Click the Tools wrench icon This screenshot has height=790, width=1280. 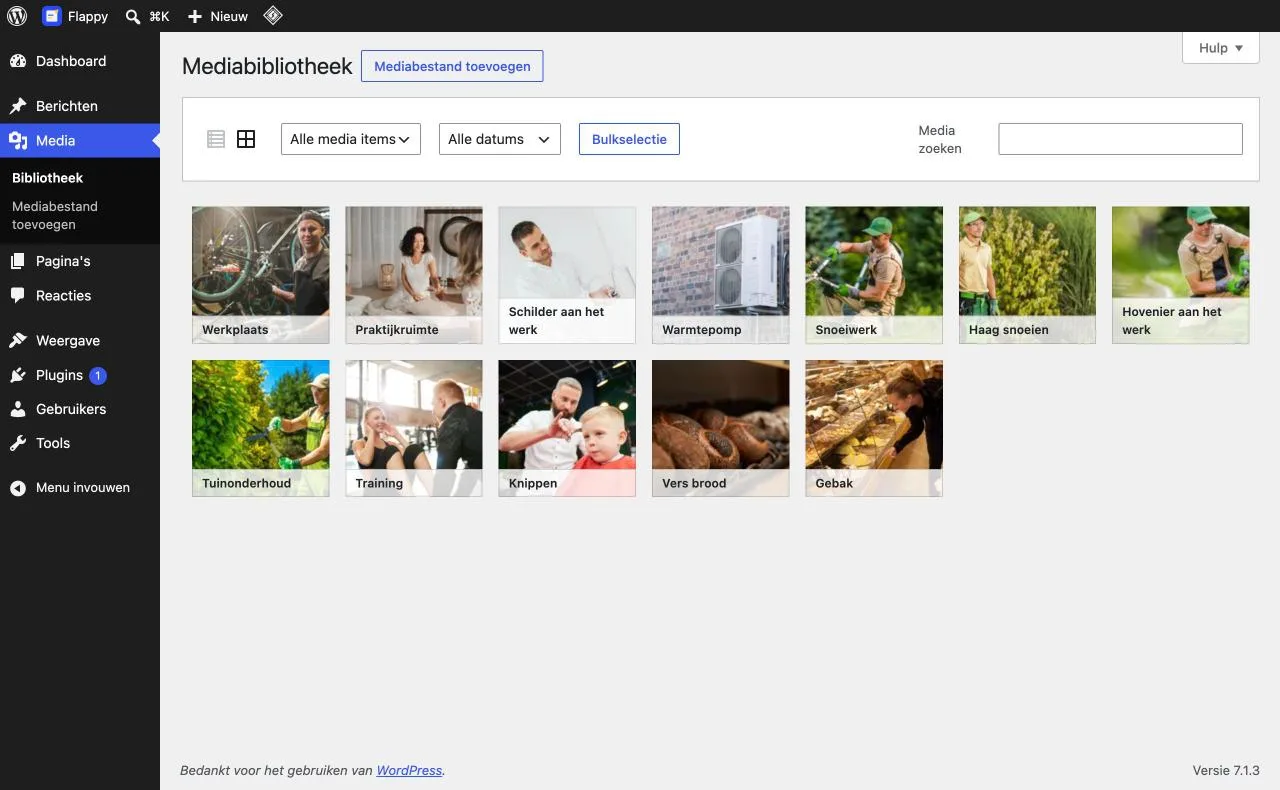pyautogui.click(x=18, y=443)
